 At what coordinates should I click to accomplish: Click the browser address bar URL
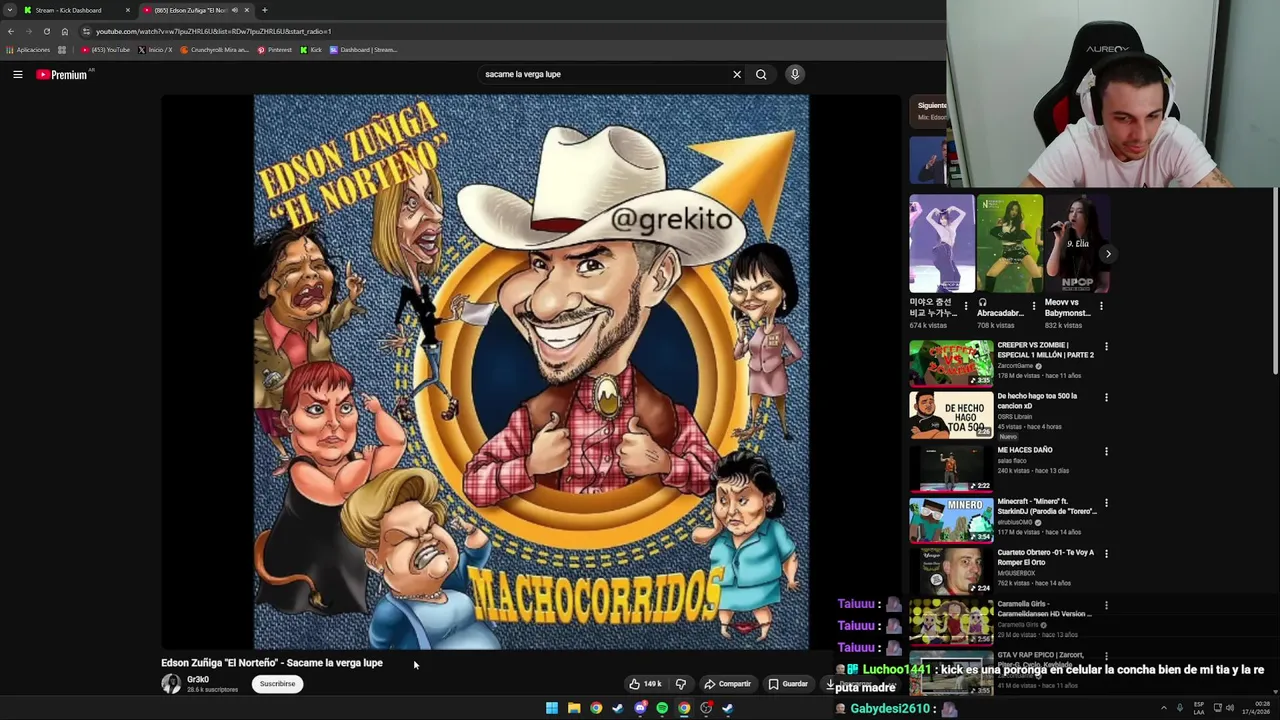point(213,31)
